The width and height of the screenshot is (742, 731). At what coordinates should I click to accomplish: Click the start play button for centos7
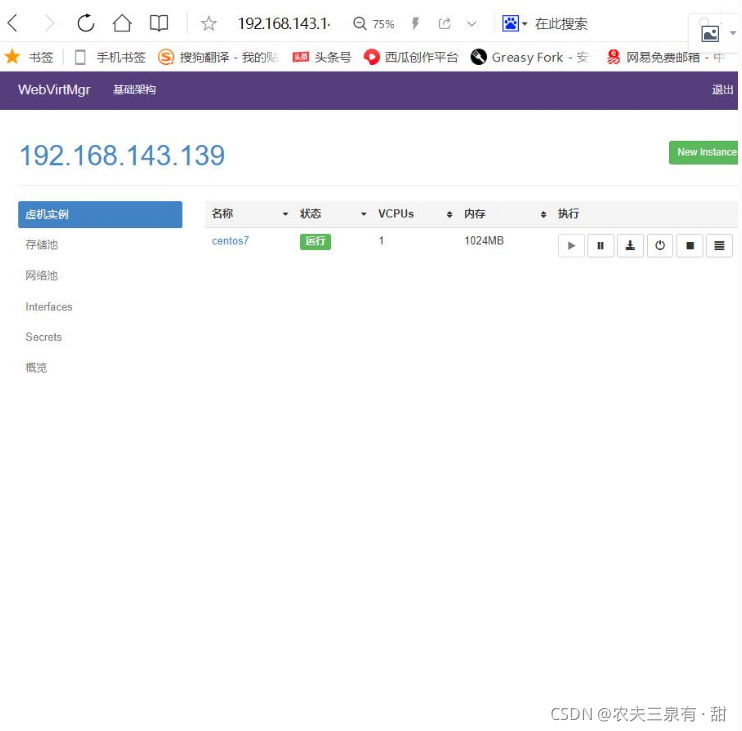(571, 246)
